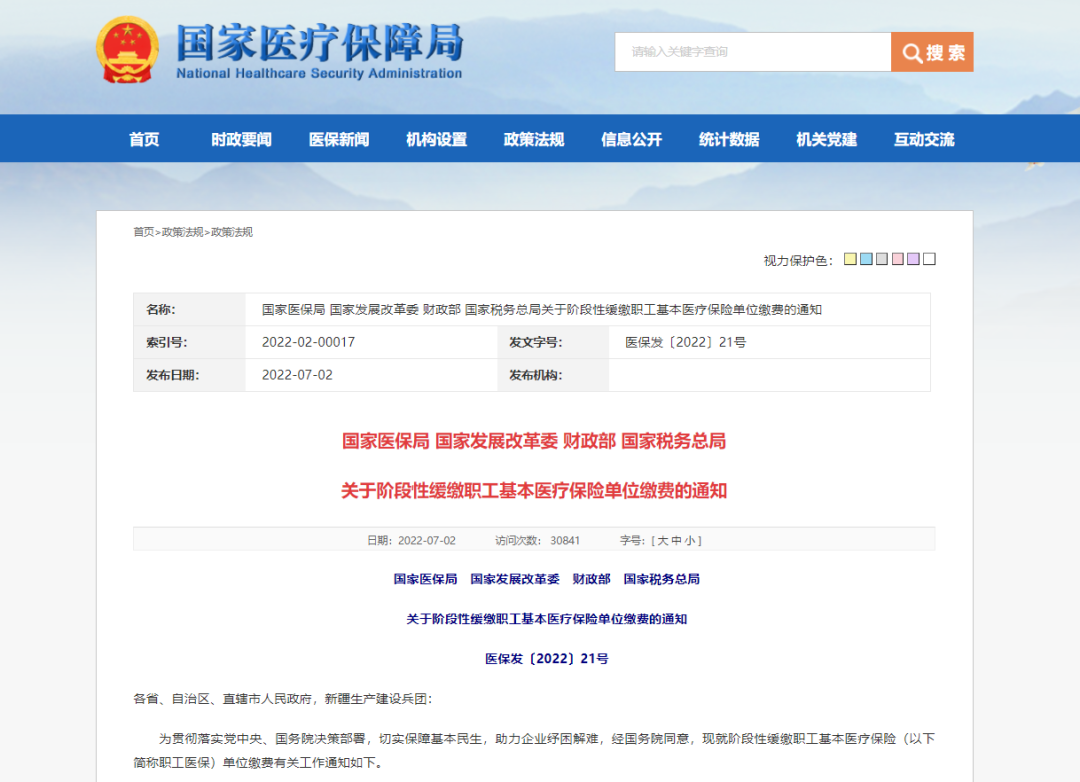Viewport: 1080px width, 782px height.
Task: Select the blue eye-protection color
Action: 866,259
